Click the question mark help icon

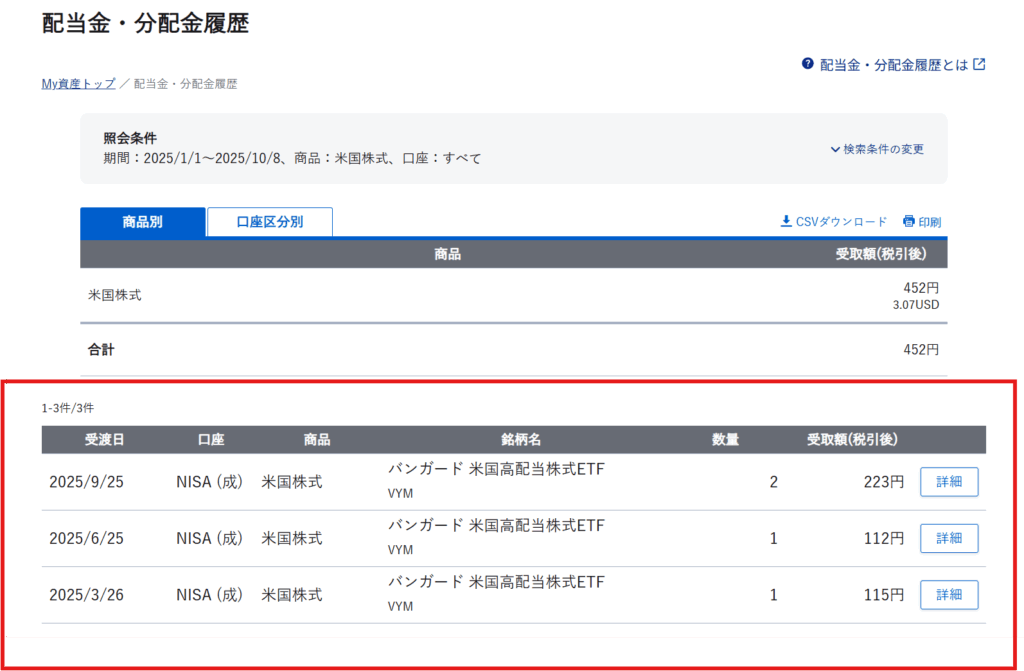[x=807, y=64]
